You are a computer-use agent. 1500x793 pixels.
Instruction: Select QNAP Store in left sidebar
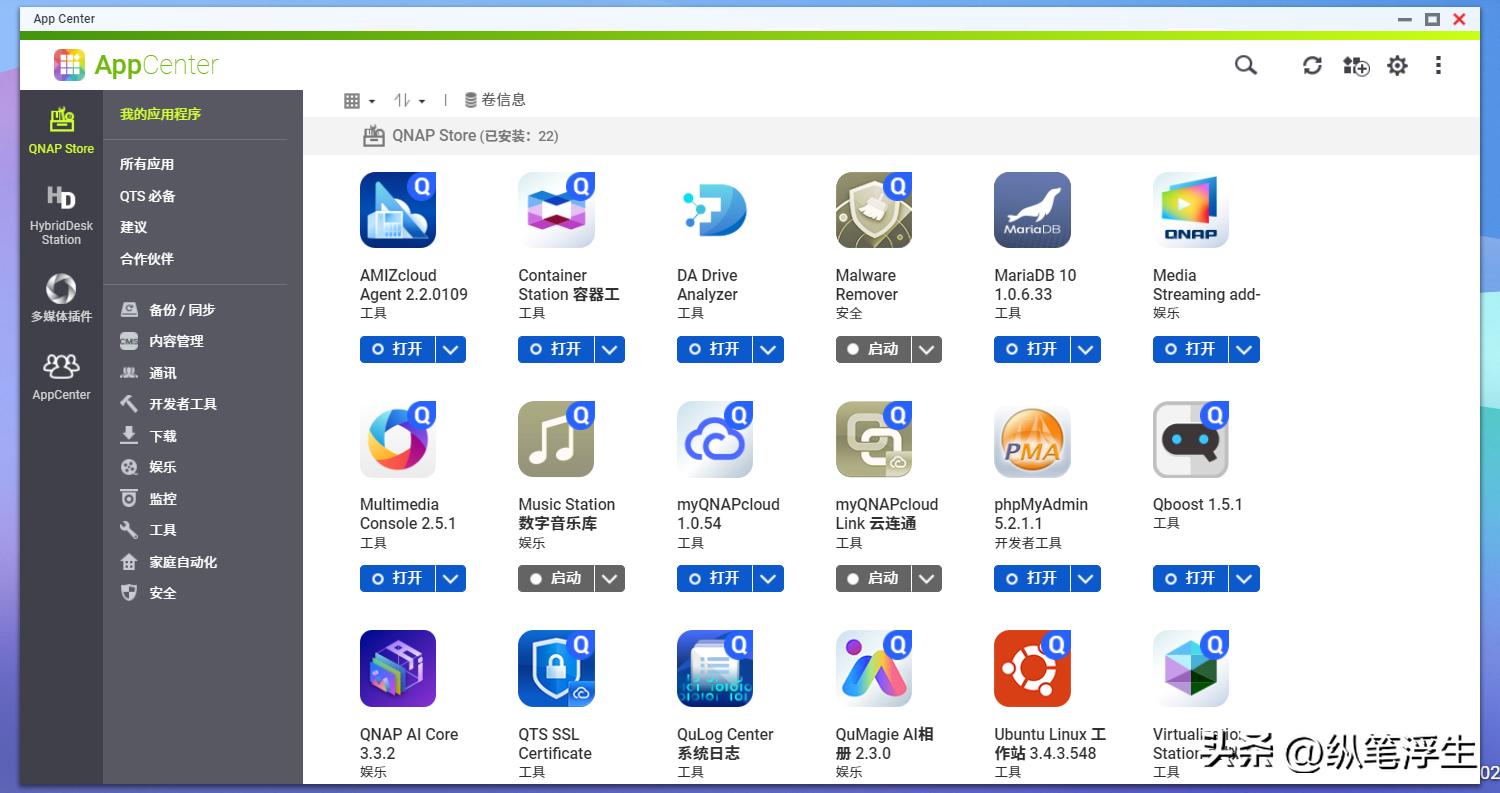pos(61,130)
